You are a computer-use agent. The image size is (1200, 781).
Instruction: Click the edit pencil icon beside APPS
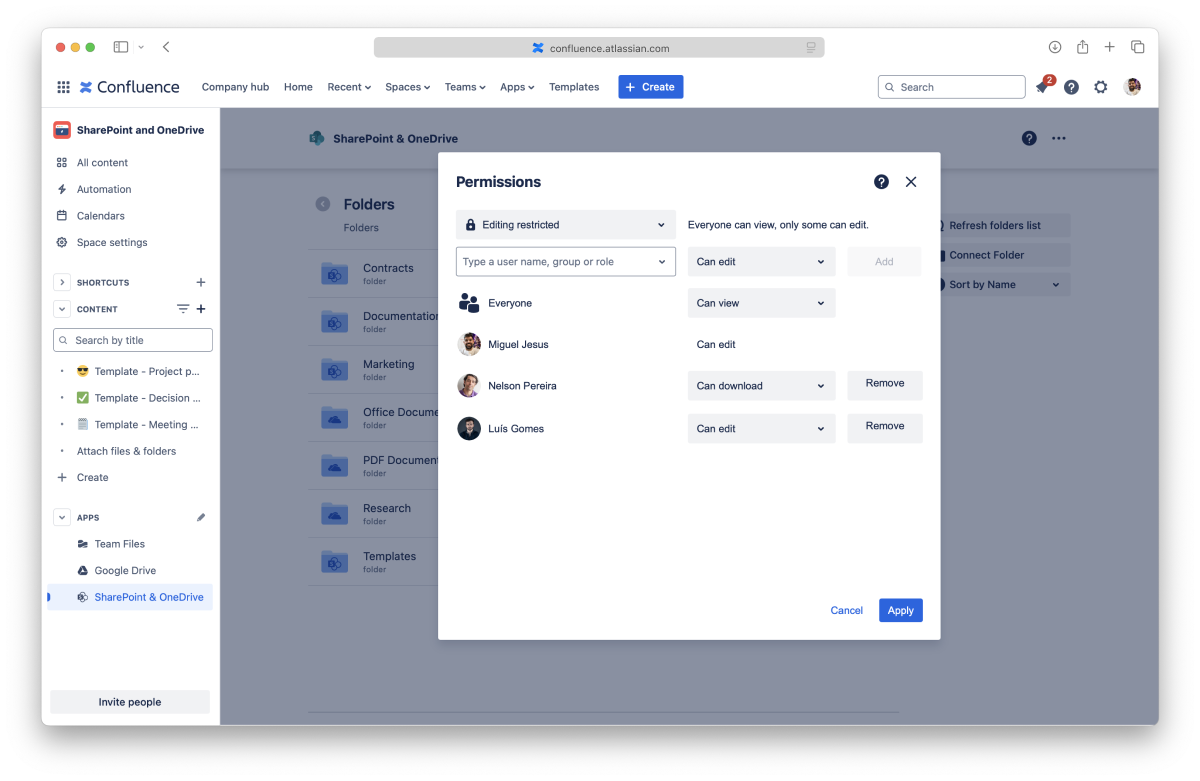tap(201, 518)
